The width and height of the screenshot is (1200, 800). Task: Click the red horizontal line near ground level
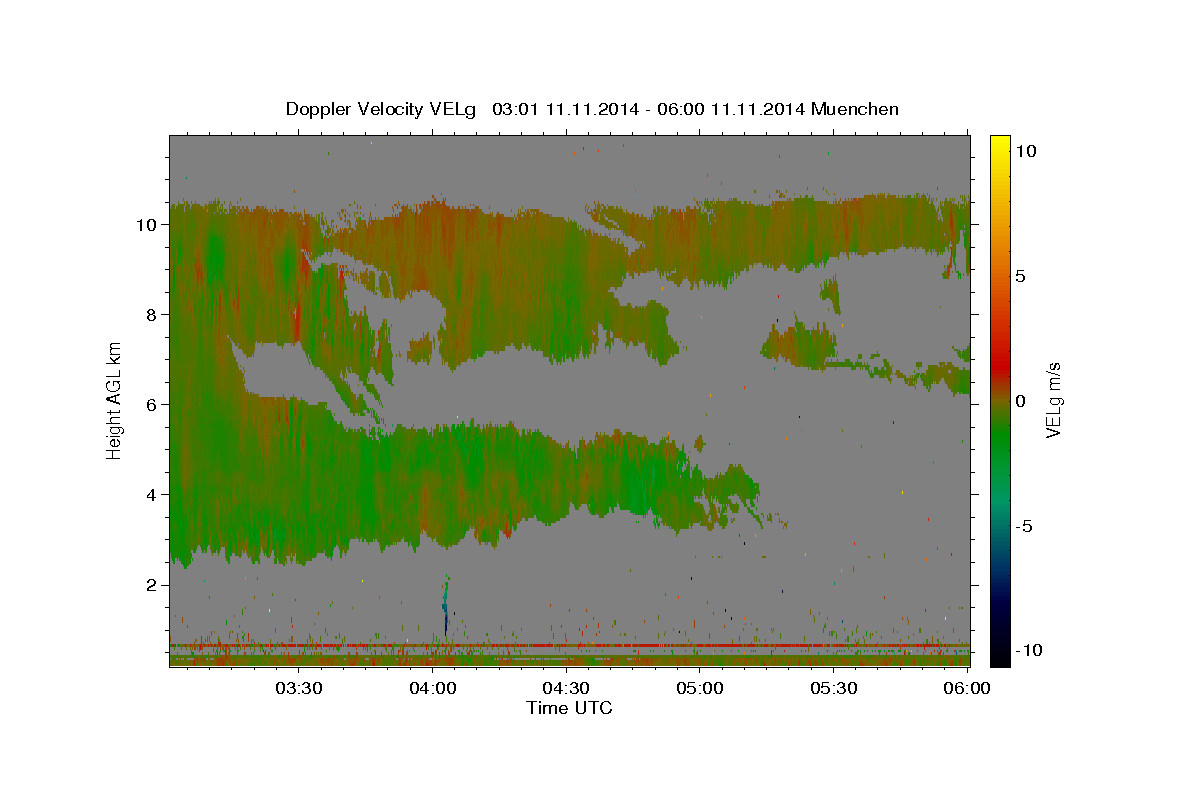coord(569,646)
